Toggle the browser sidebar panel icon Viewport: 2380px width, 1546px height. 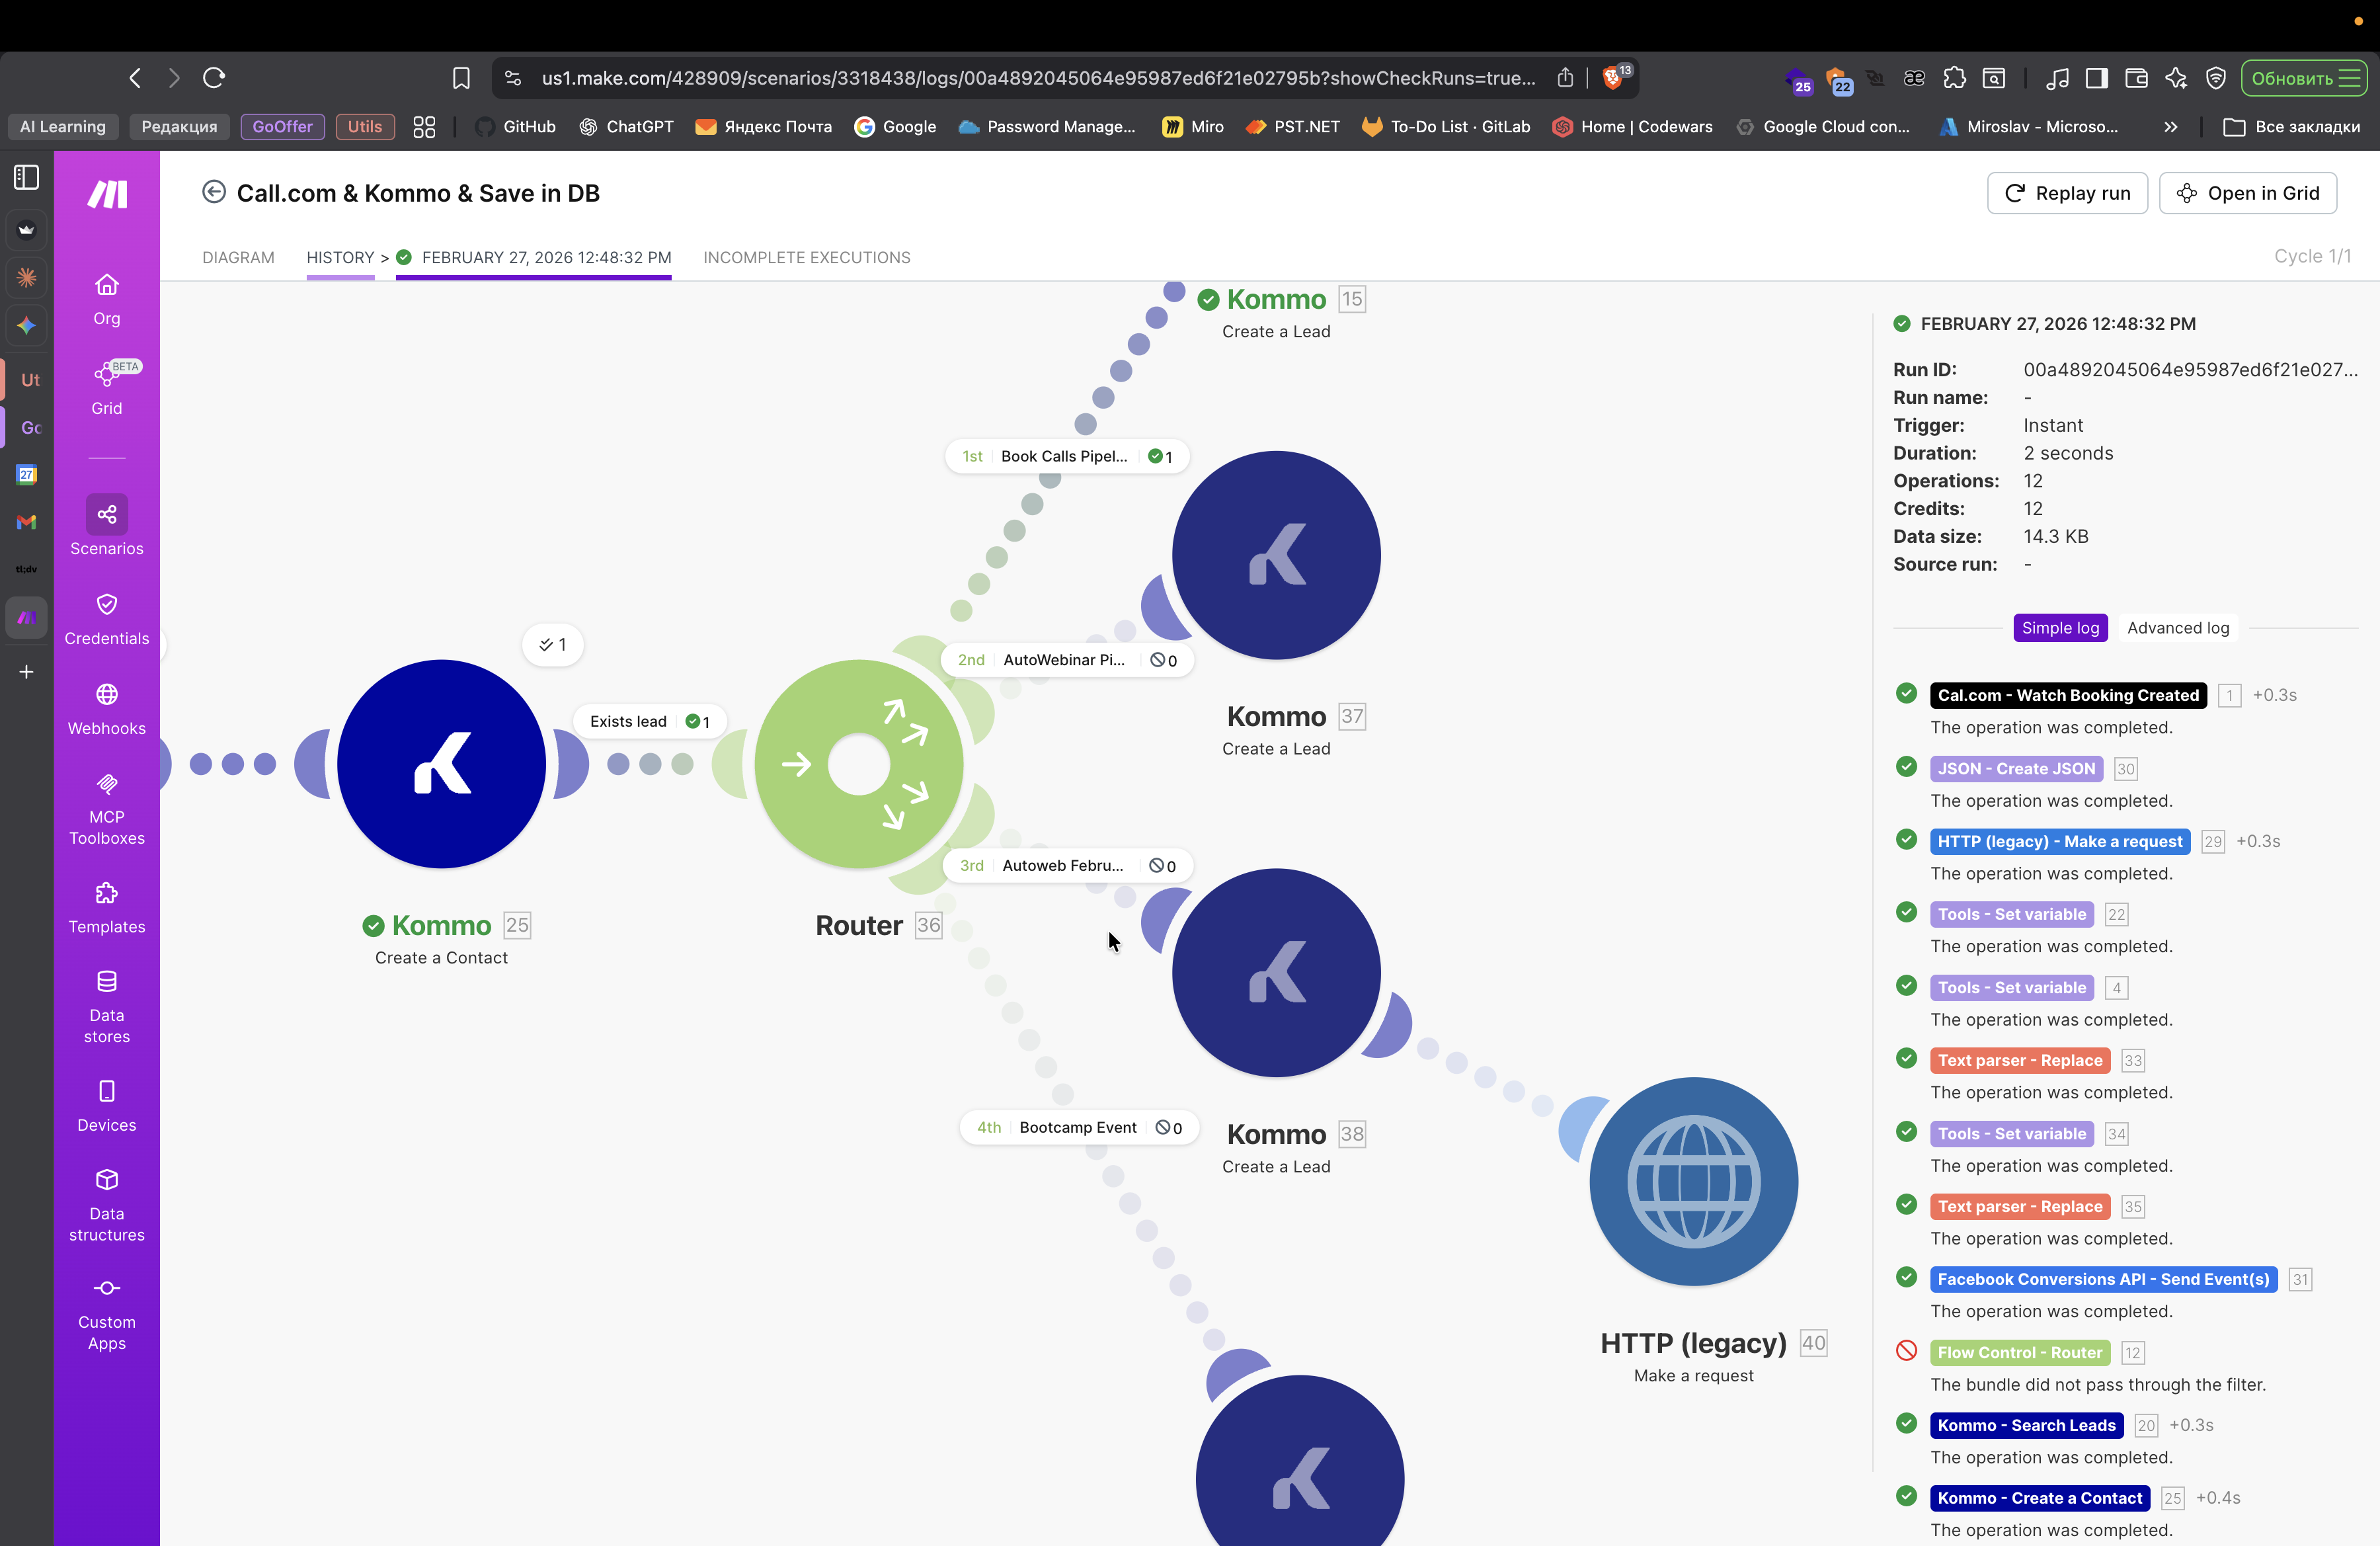click(27, 177)
